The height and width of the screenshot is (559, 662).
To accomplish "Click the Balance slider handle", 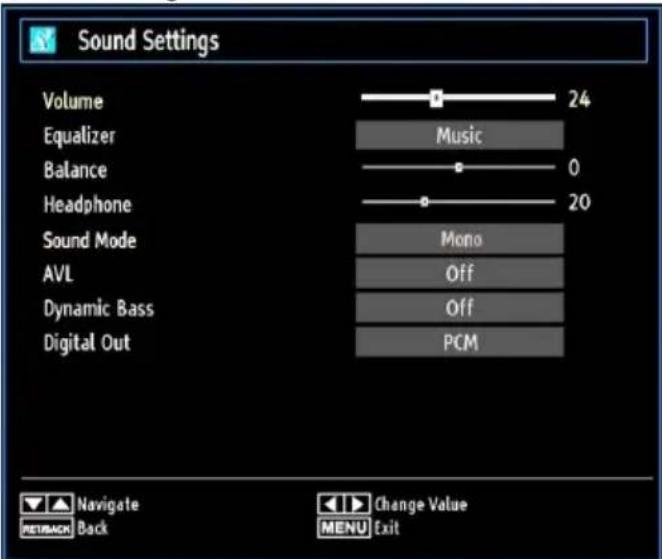I will tap(459, 168).
